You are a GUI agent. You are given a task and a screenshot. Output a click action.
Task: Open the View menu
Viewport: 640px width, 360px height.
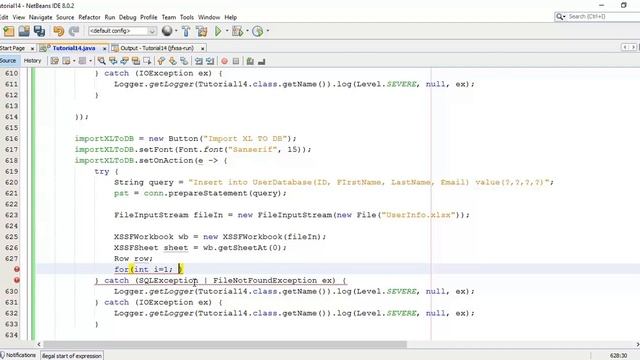coord(19,17)
